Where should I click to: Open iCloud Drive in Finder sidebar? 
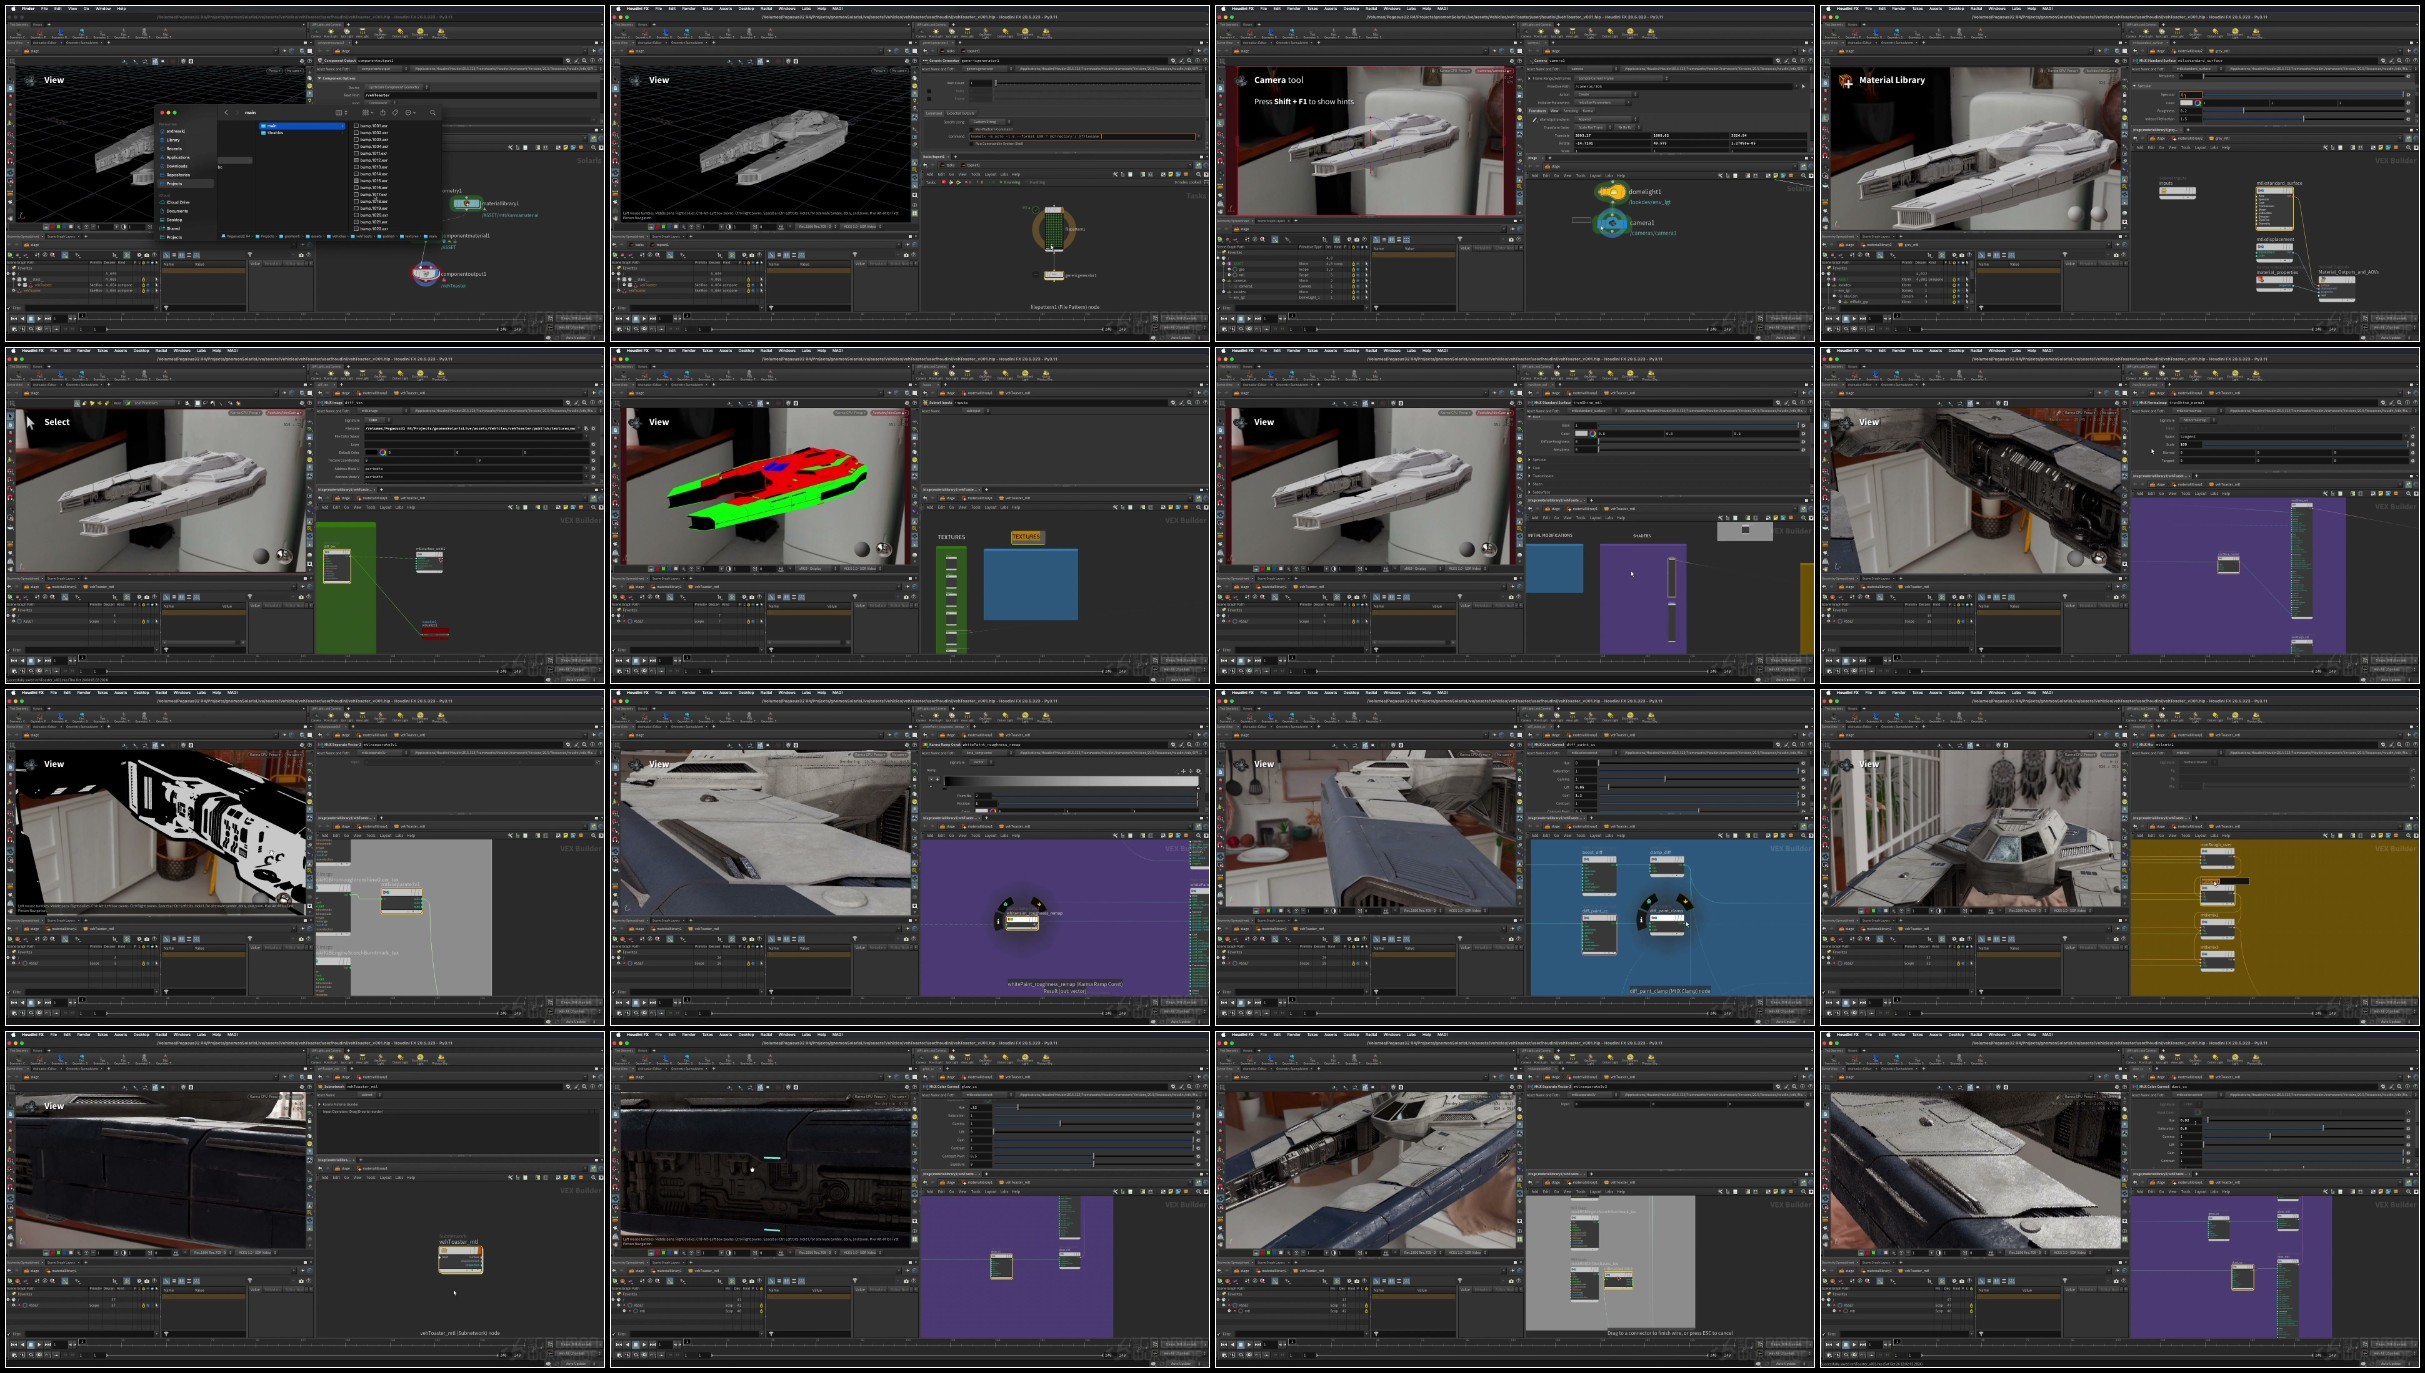point(178,202)
